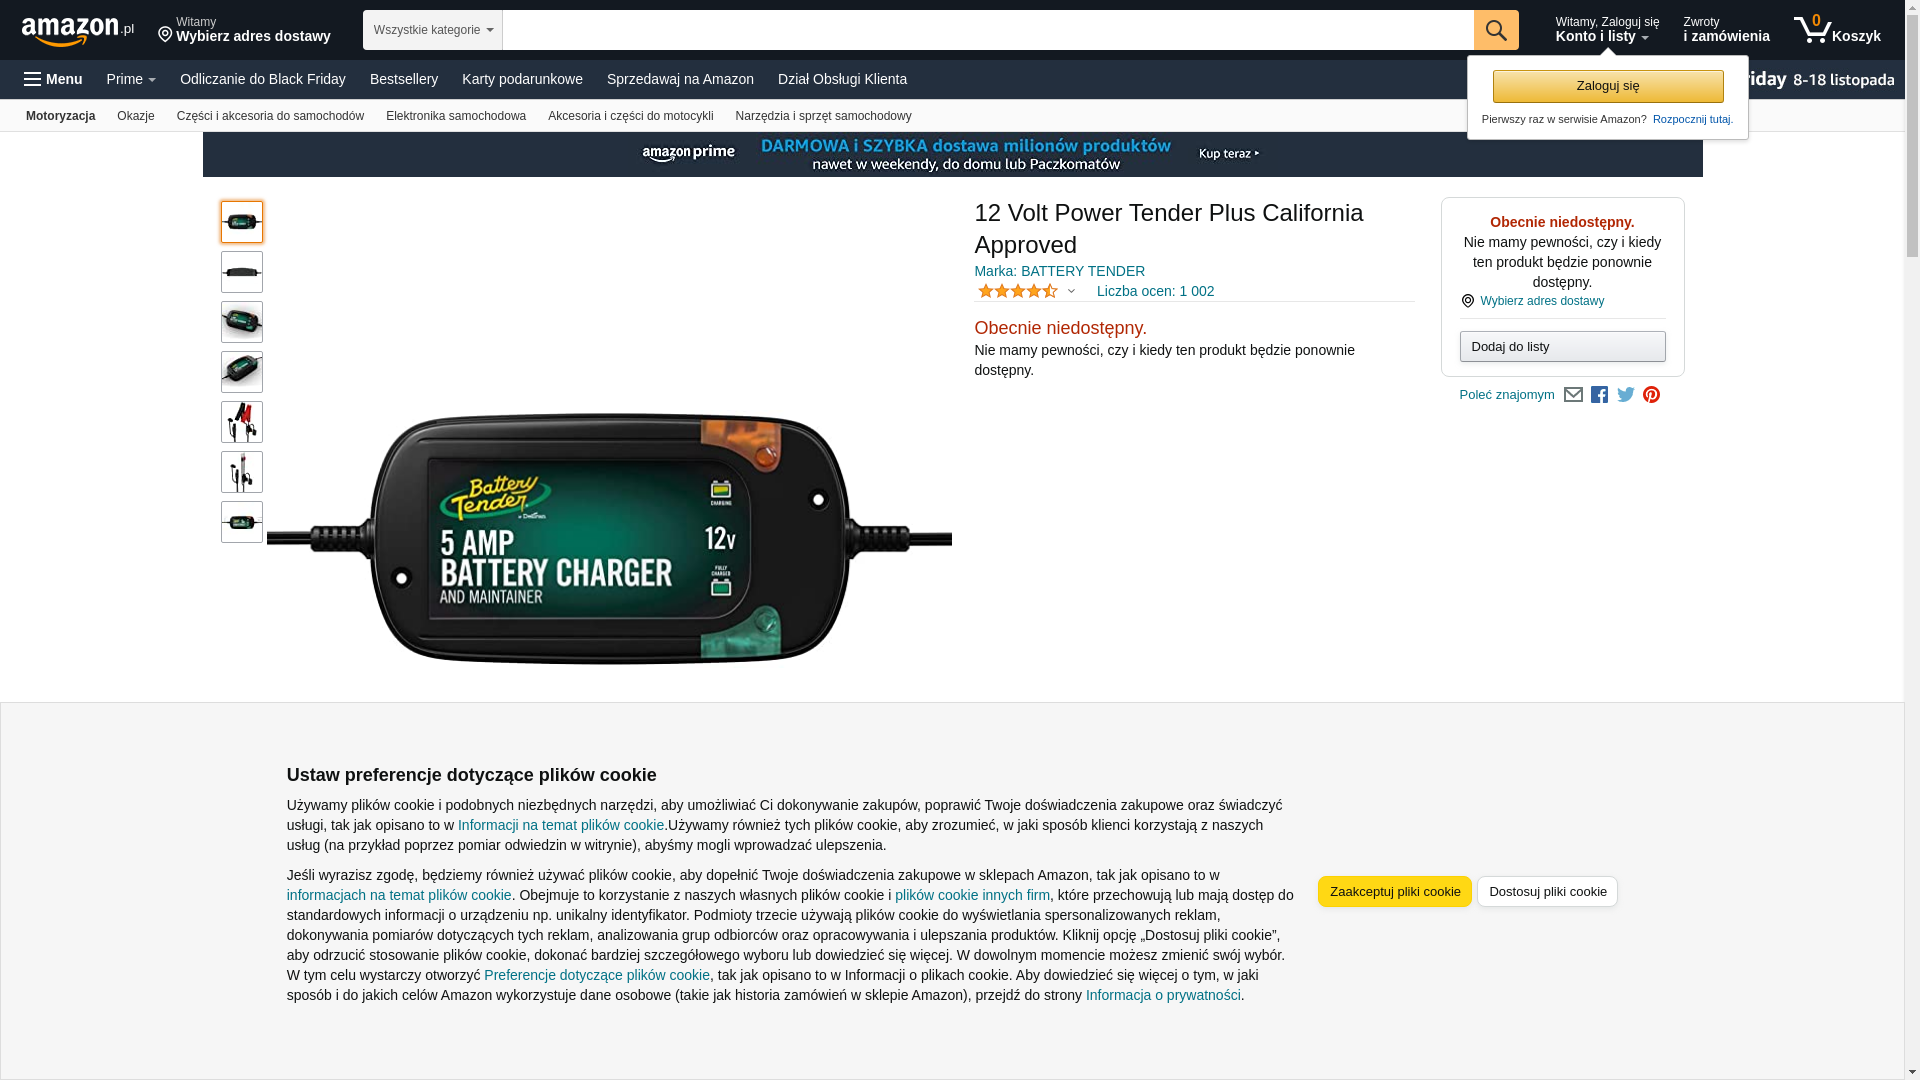The height and width of the screenshot is (1080, 1920).
Task: Open Bestsellery in the navigation bar
Action: tap(404, 79)
